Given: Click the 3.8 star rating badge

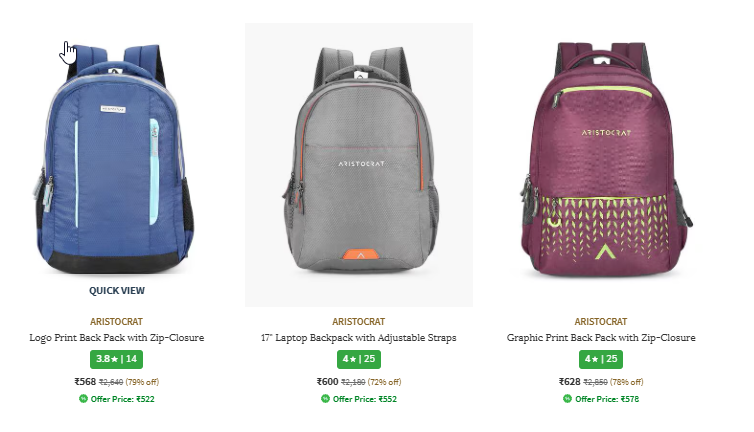Looking at the screenshot, I should pyautogui.click(x=116, y=359).
